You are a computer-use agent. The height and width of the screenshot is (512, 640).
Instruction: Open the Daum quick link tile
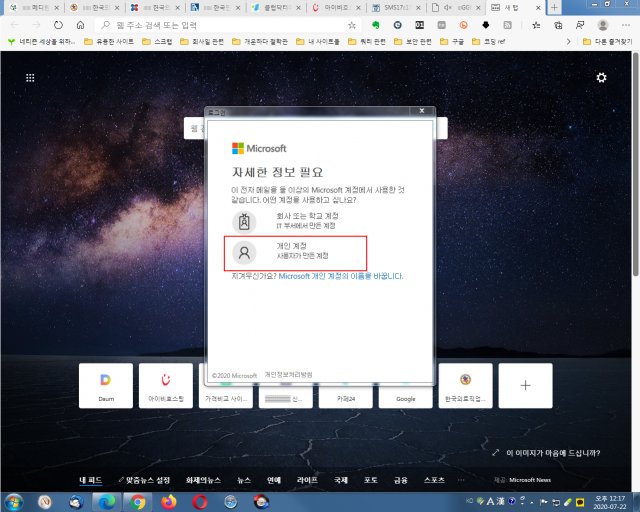pyautogui.click(x=106, y=385)
